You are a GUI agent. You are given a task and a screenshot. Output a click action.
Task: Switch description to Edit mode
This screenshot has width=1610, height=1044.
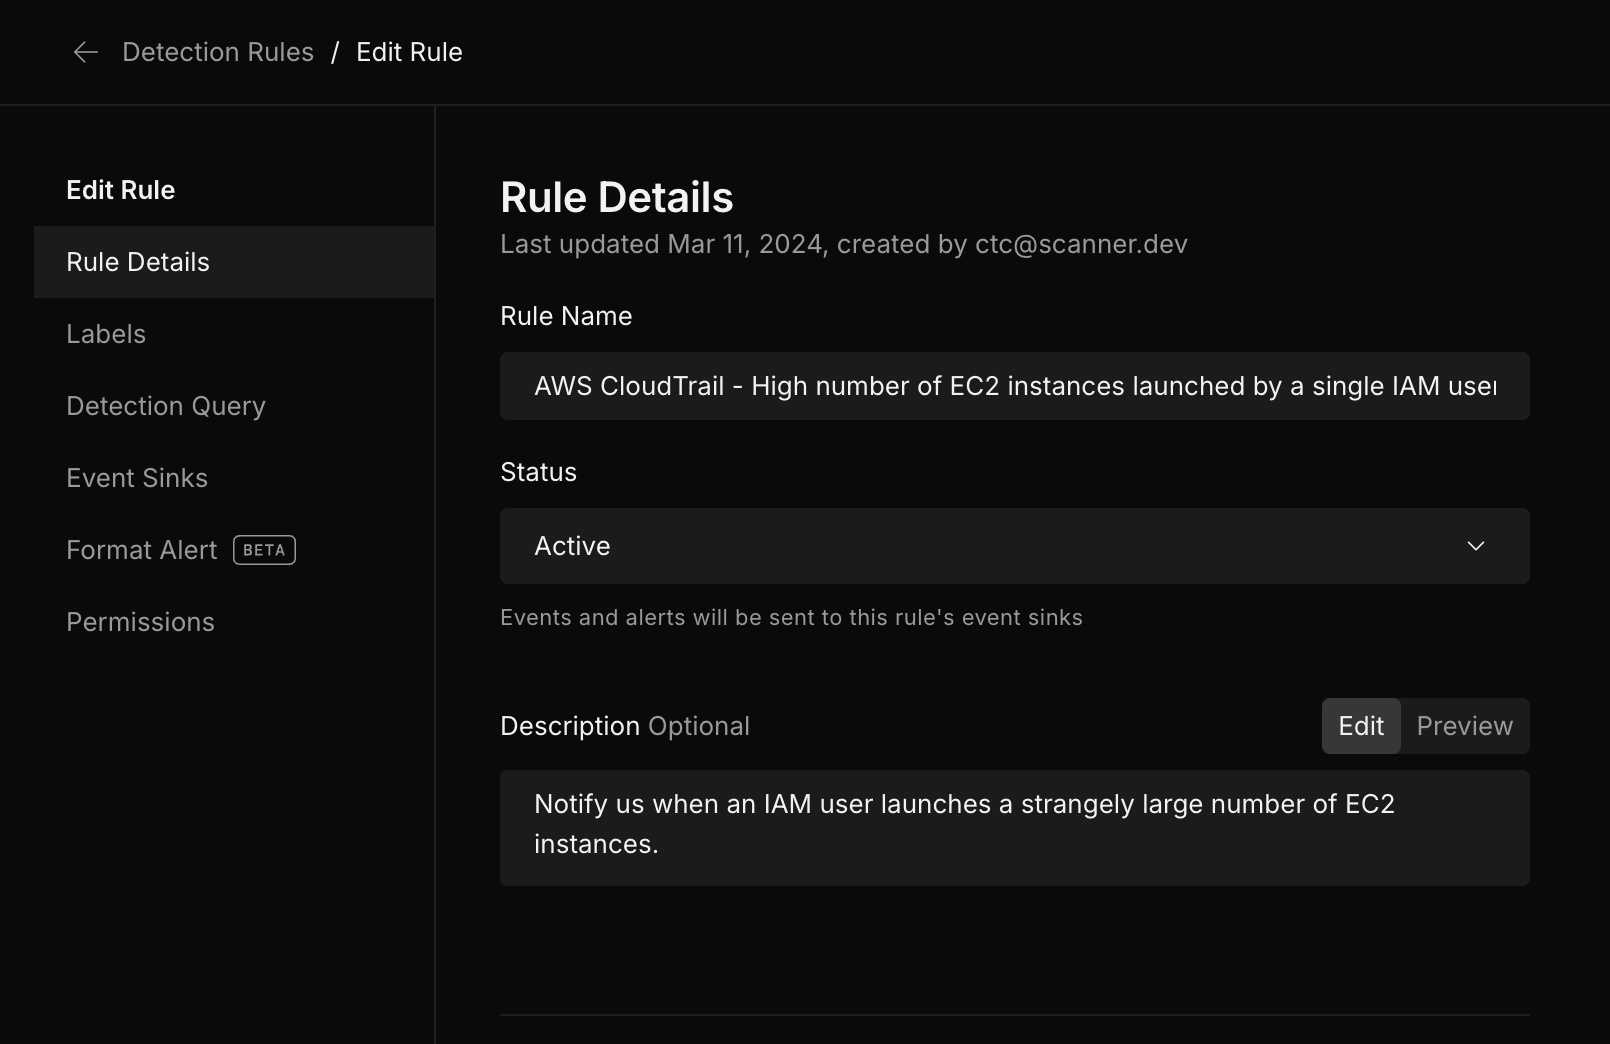tap(1361, 726)
